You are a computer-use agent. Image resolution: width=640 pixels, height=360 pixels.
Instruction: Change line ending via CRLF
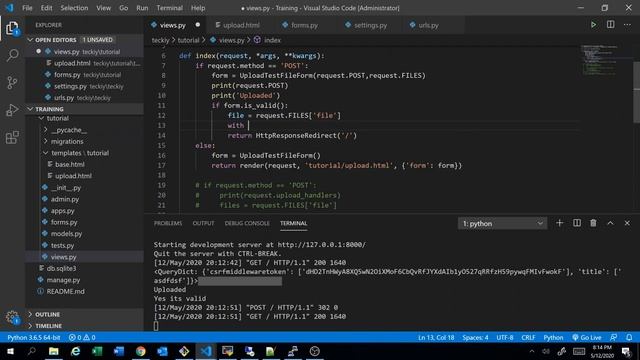click(528, 338)
